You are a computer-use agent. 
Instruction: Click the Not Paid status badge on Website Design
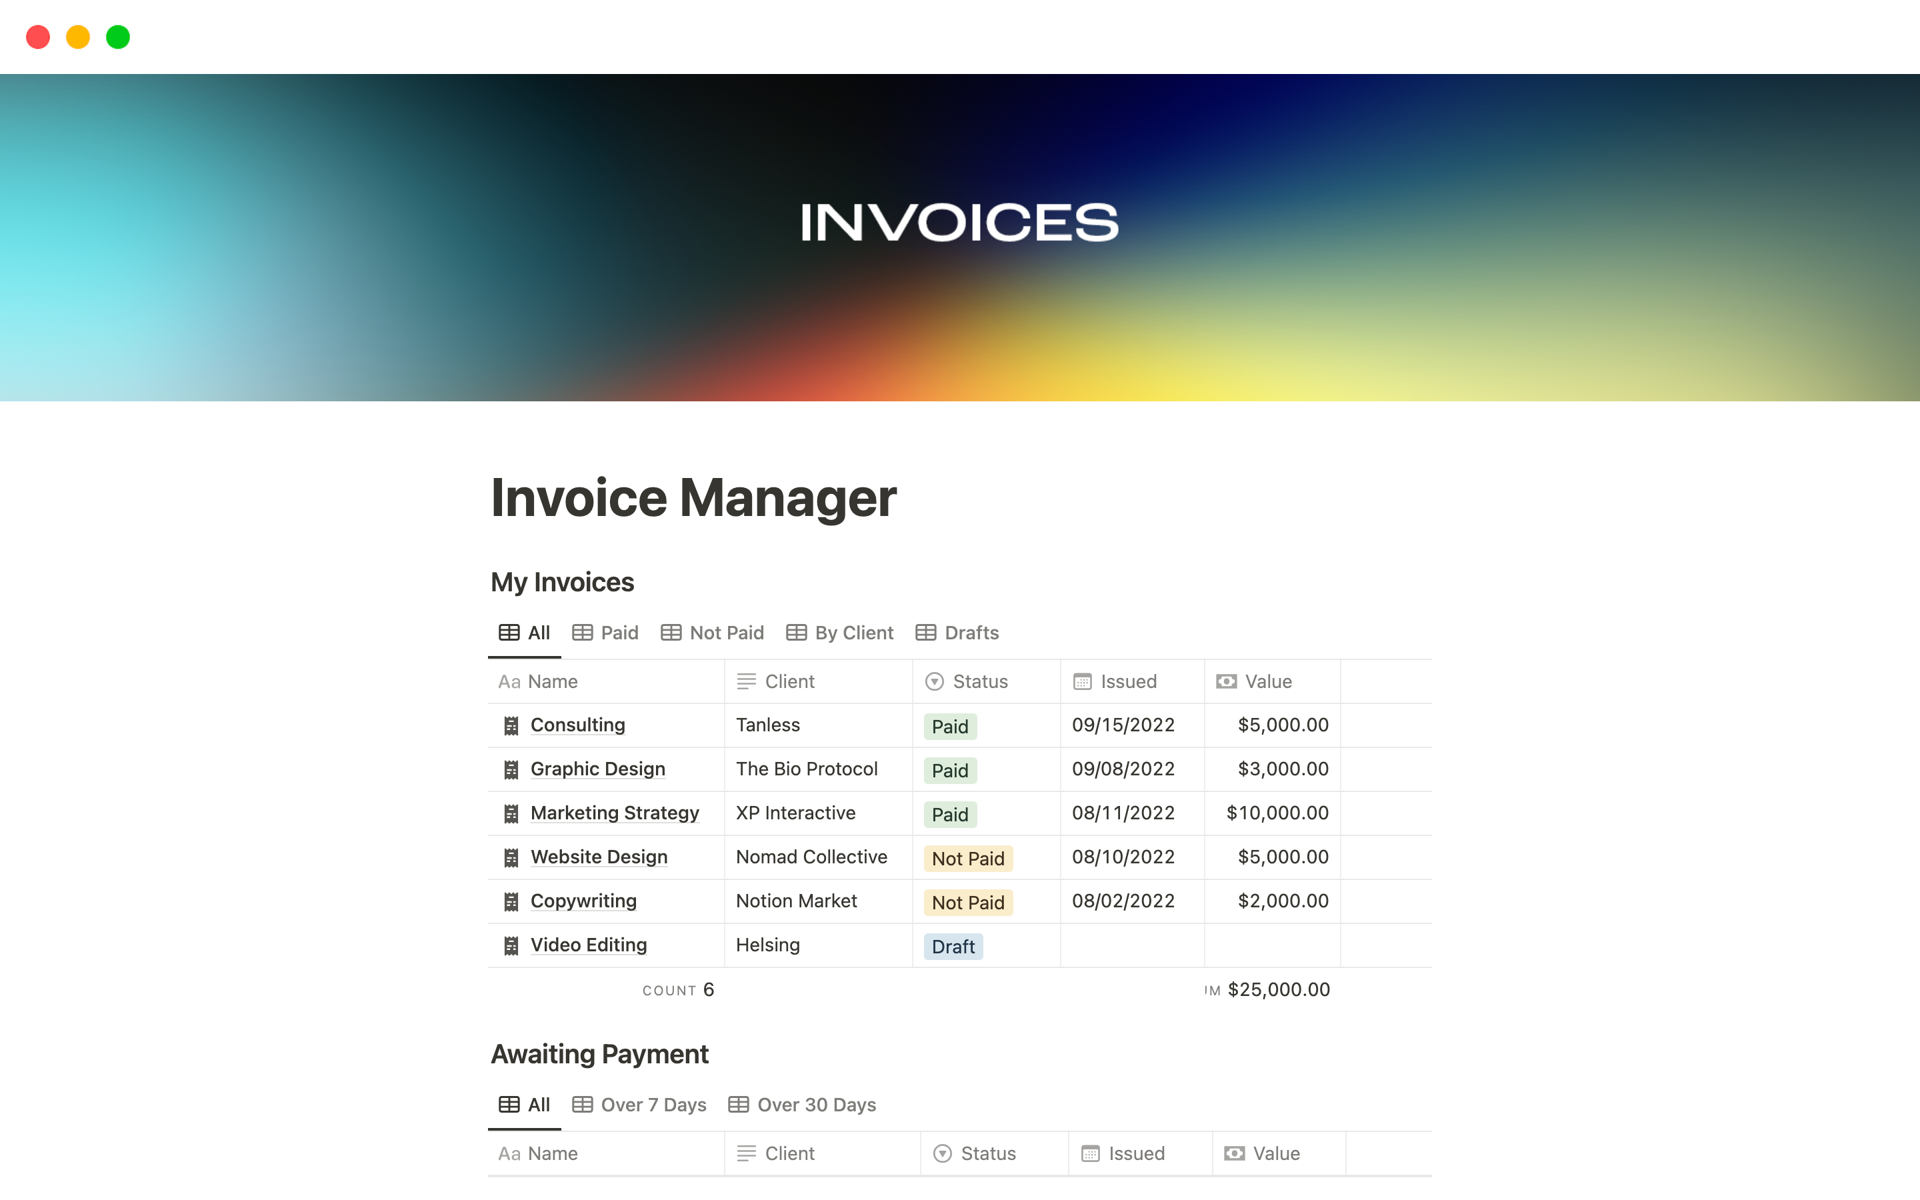point(968,856)
